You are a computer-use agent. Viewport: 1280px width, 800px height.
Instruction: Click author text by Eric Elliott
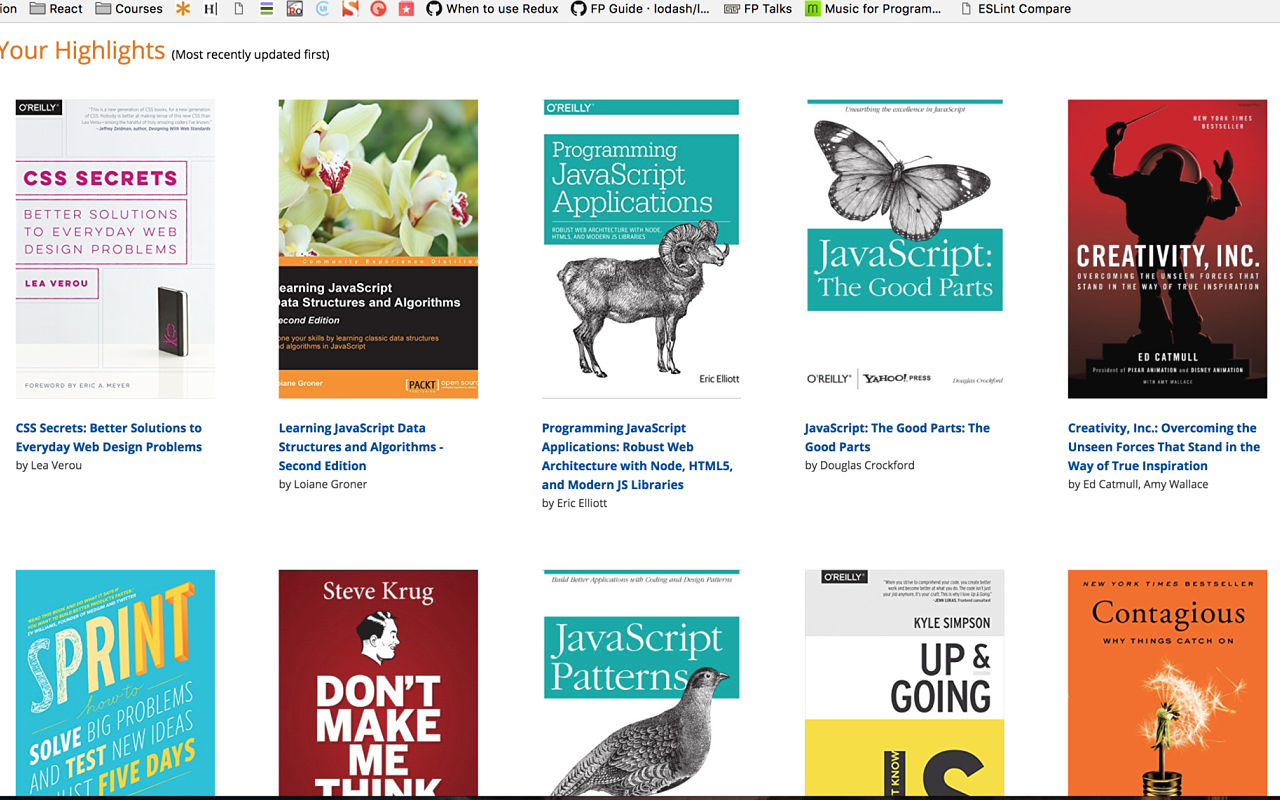point(575,504)
